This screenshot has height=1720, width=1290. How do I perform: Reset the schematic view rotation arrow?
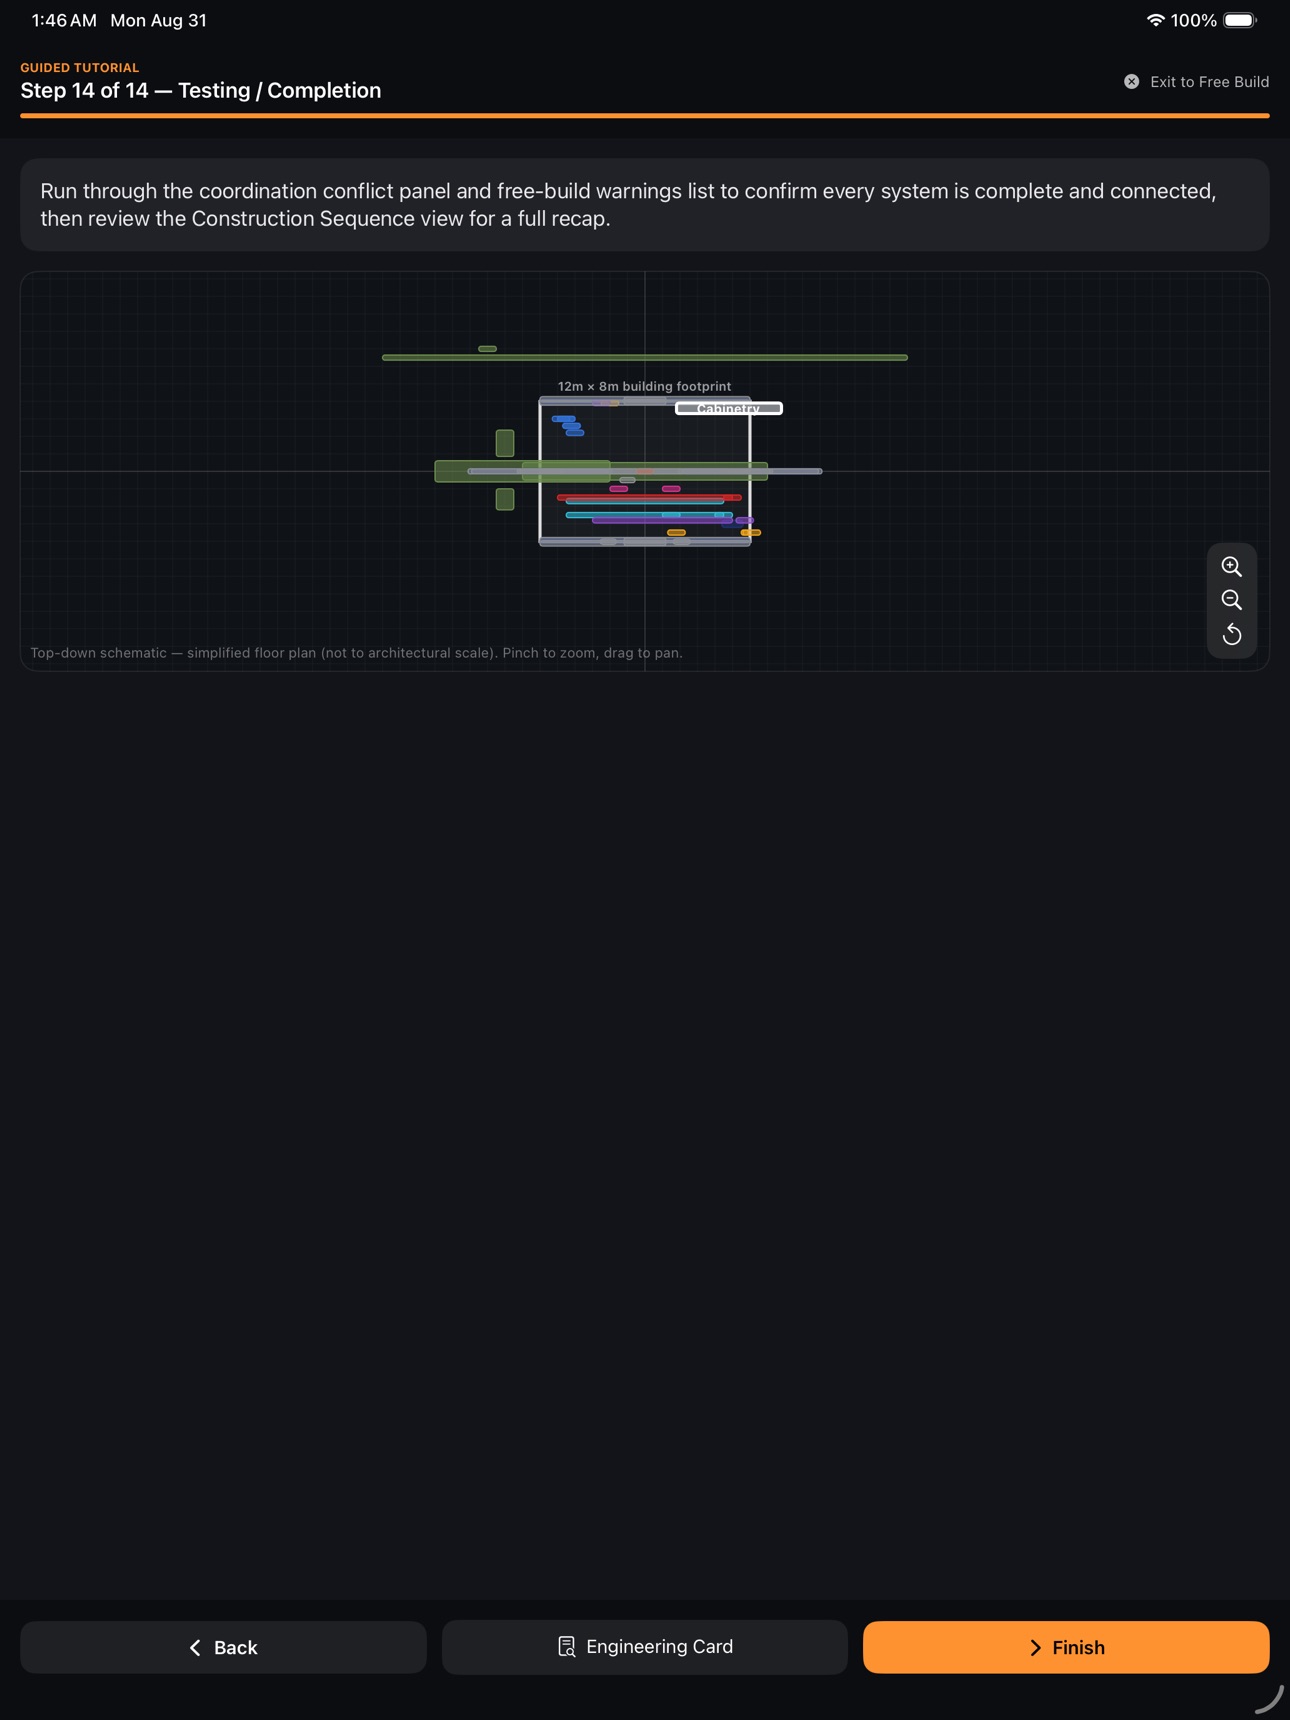(x=1231, y=634)
